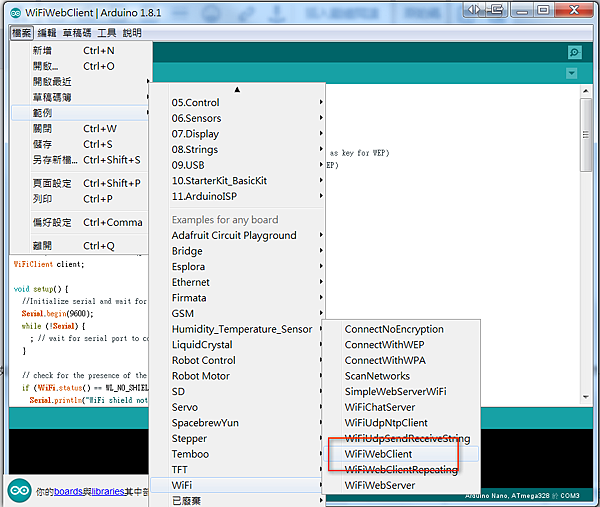Screen dimensions: 600x507
Task: Expand the SpacebrewYun submenu
Action: pos(237,423)
